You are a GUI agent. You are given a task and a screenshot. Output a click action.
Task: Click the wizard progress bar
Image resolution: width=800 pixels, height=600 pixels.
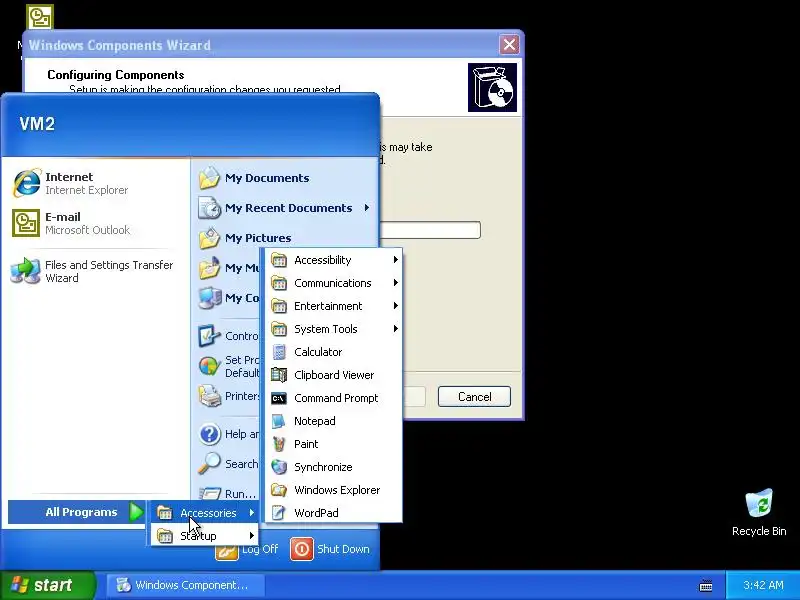coord(430,230)
